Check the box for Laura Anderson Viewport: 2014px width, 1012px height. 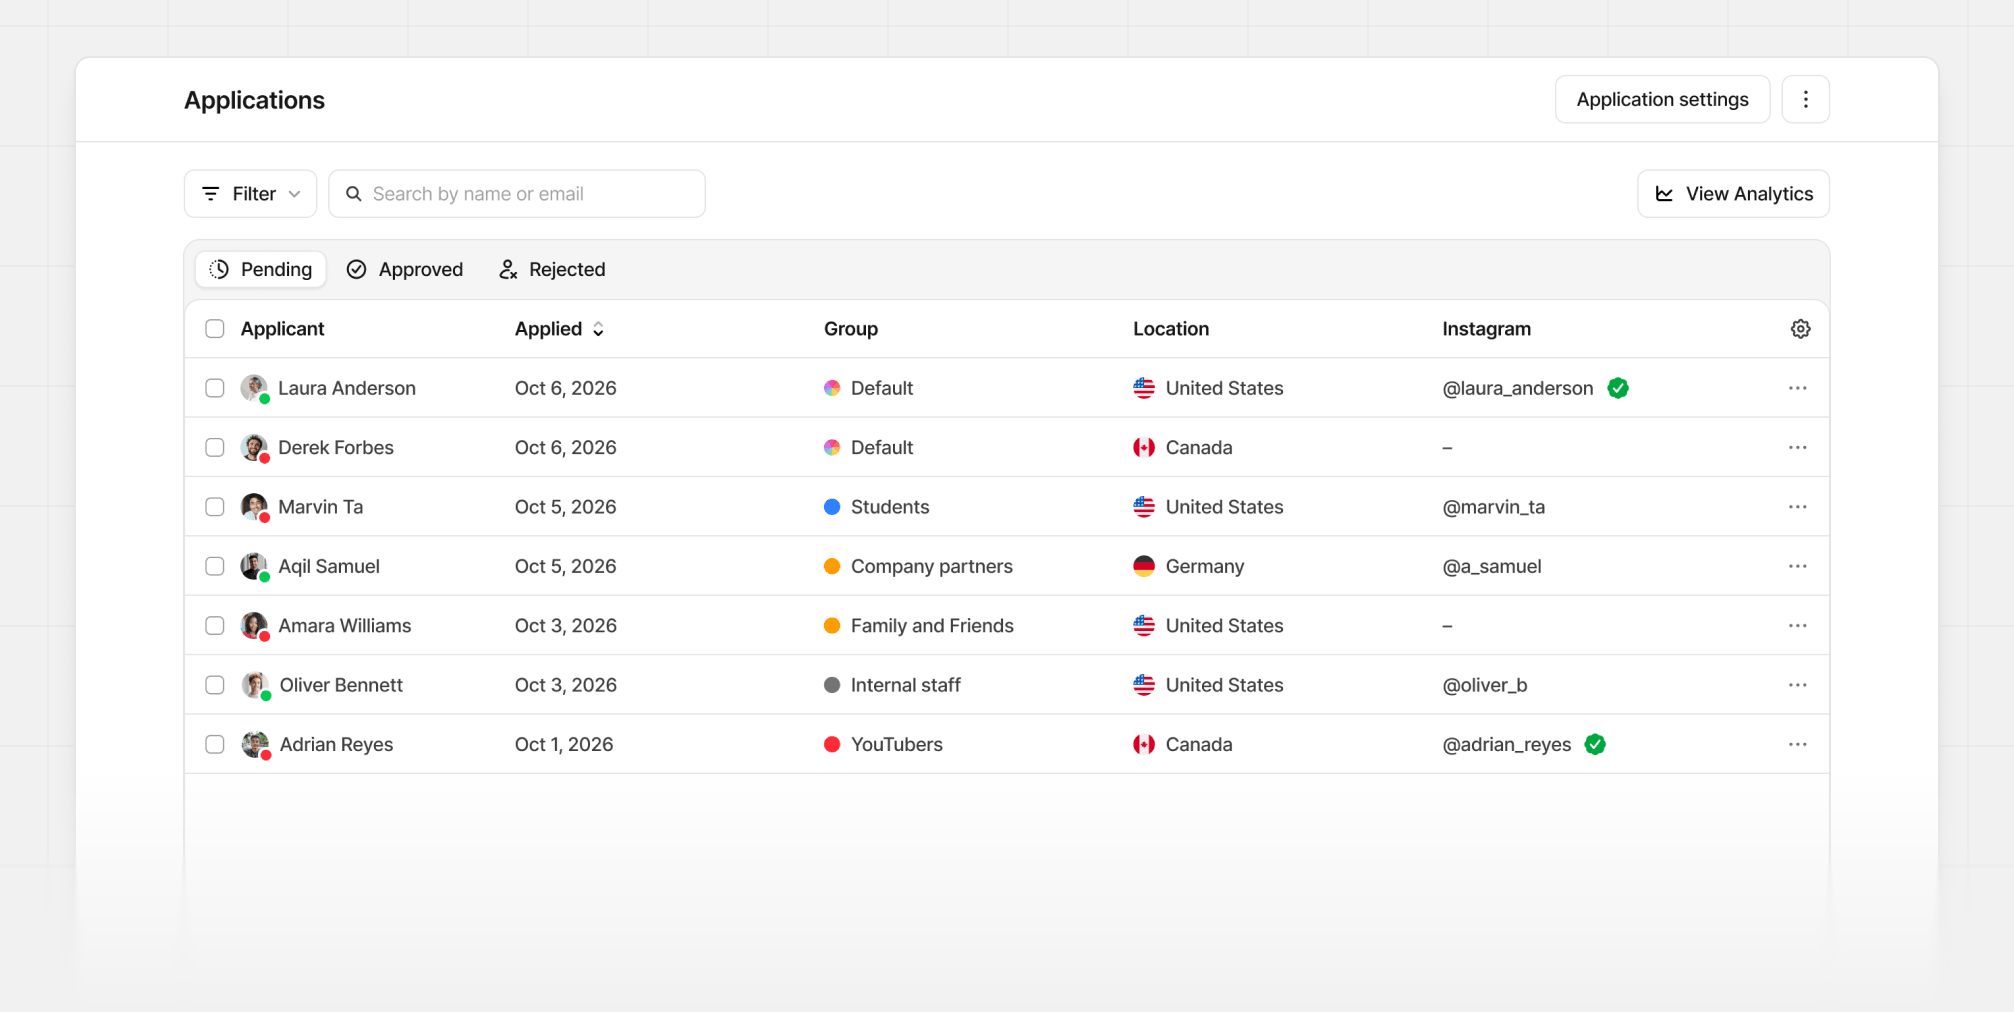[215, 388]
